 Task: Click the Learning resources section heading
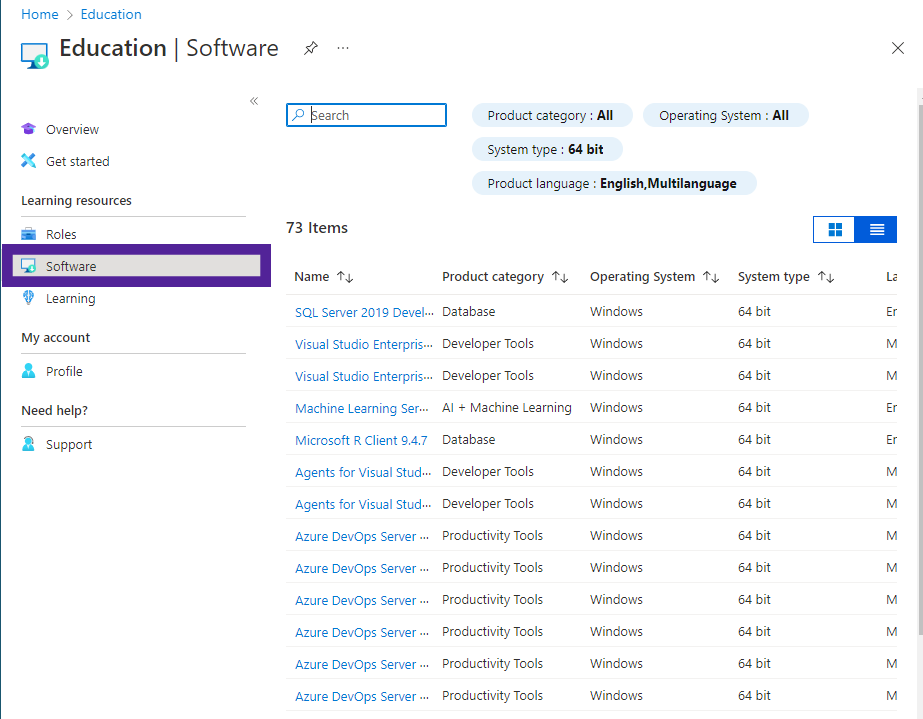77,201
